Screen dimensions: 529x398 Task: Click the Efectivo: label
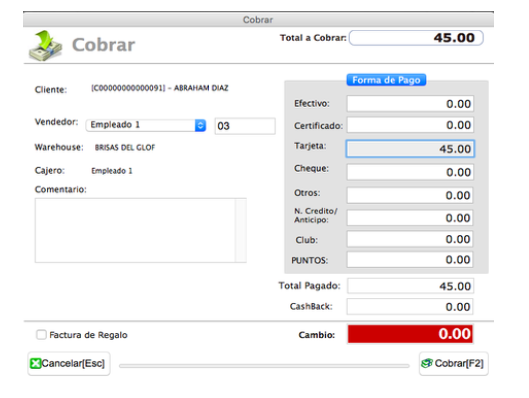tap(312, 104)
